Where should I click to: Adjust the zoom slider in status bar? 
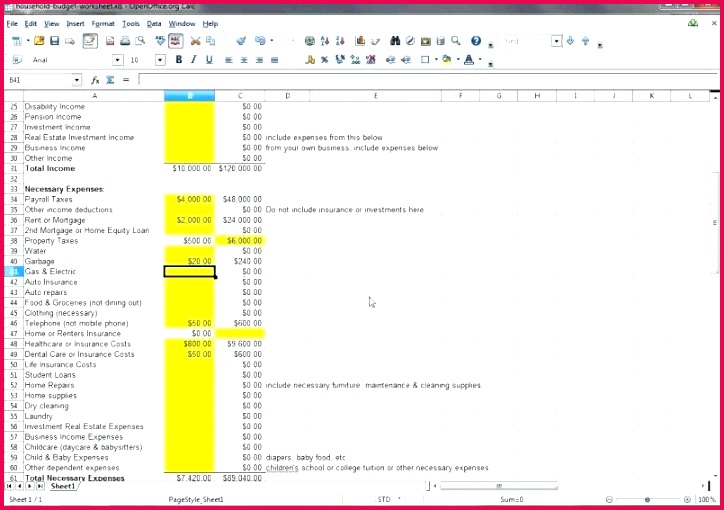tap(647, 499)
